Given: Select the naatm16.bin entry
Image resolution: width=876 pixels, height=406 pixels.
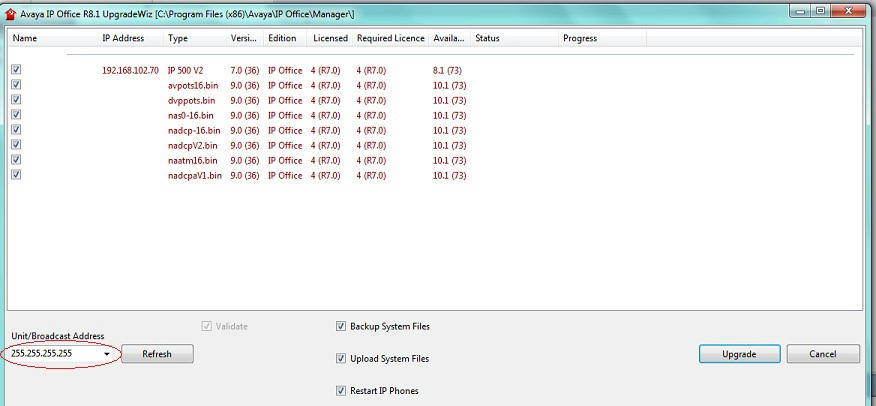Looking at the screenshot, I should coord(193,161).
